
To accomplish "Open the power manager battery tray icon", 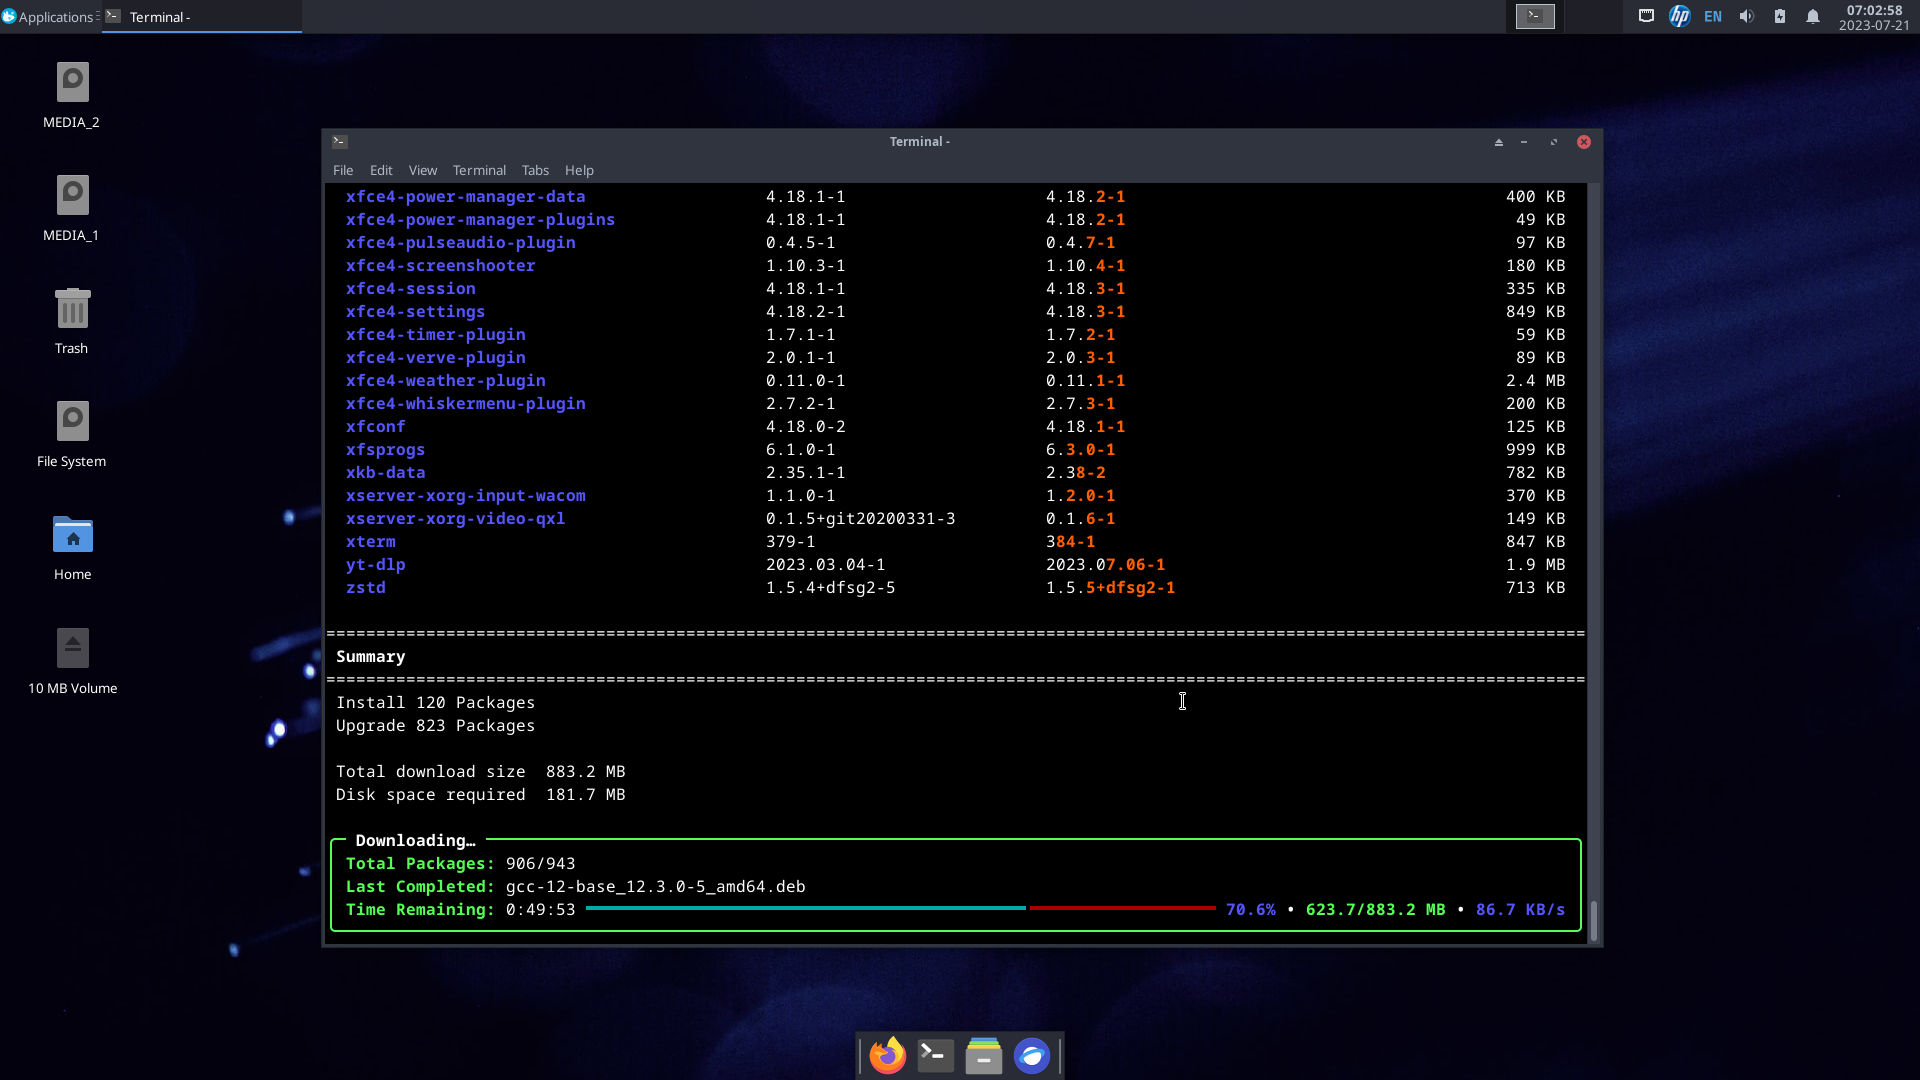I will pos(1779,16).
